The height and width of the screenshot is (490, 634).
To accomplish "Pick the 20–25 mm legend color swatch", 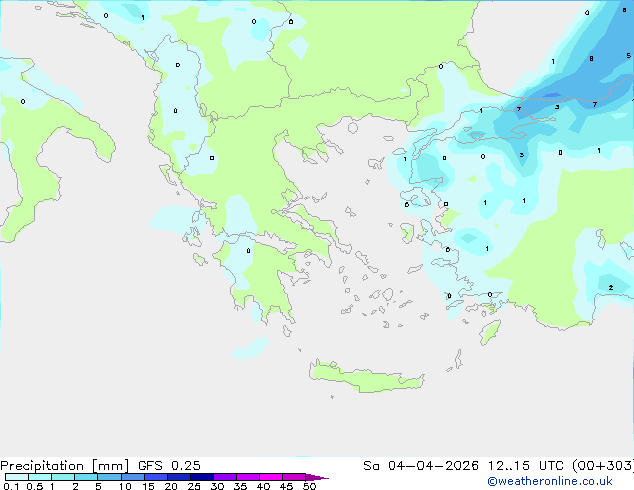I will [178, 477].
